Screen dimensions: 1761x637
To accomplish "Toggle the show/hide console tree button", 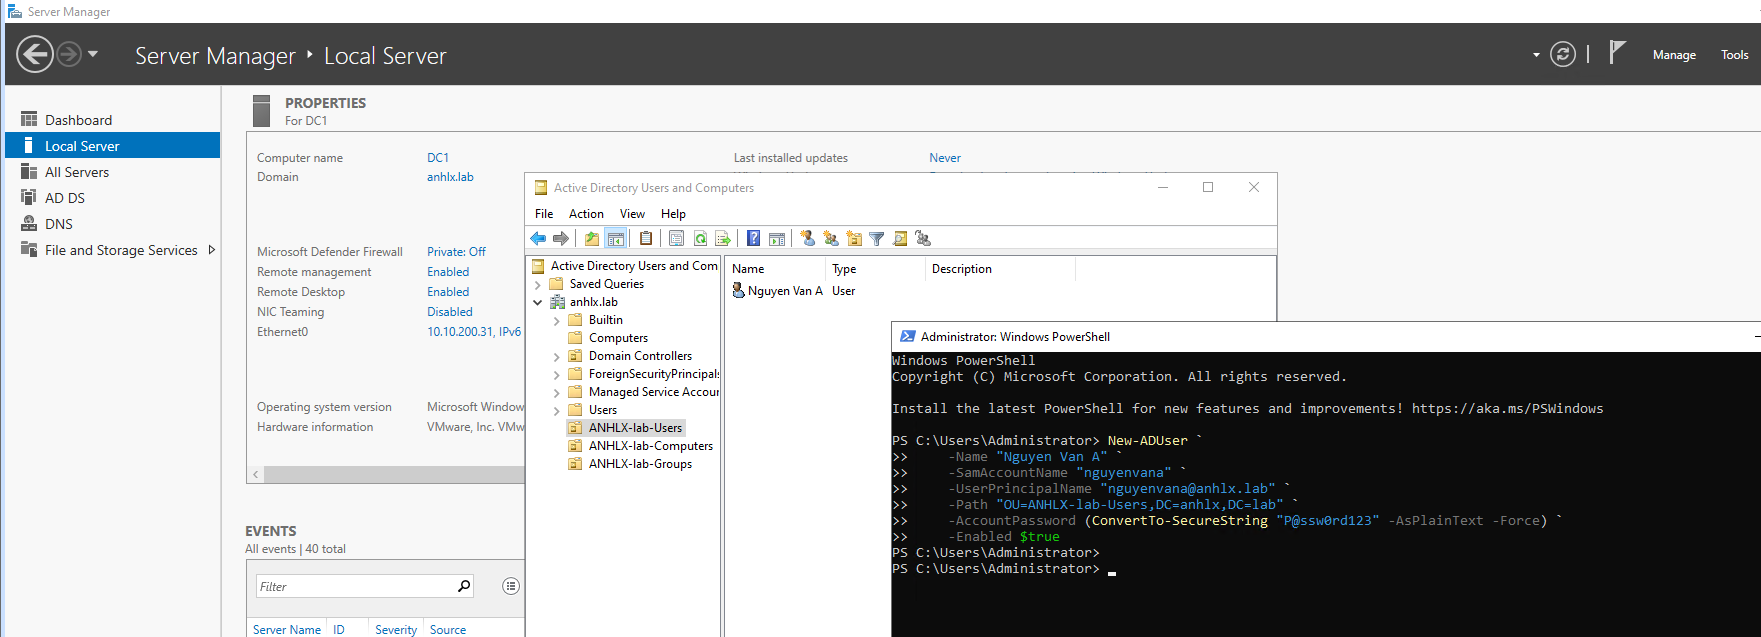I will pos(616,238).
